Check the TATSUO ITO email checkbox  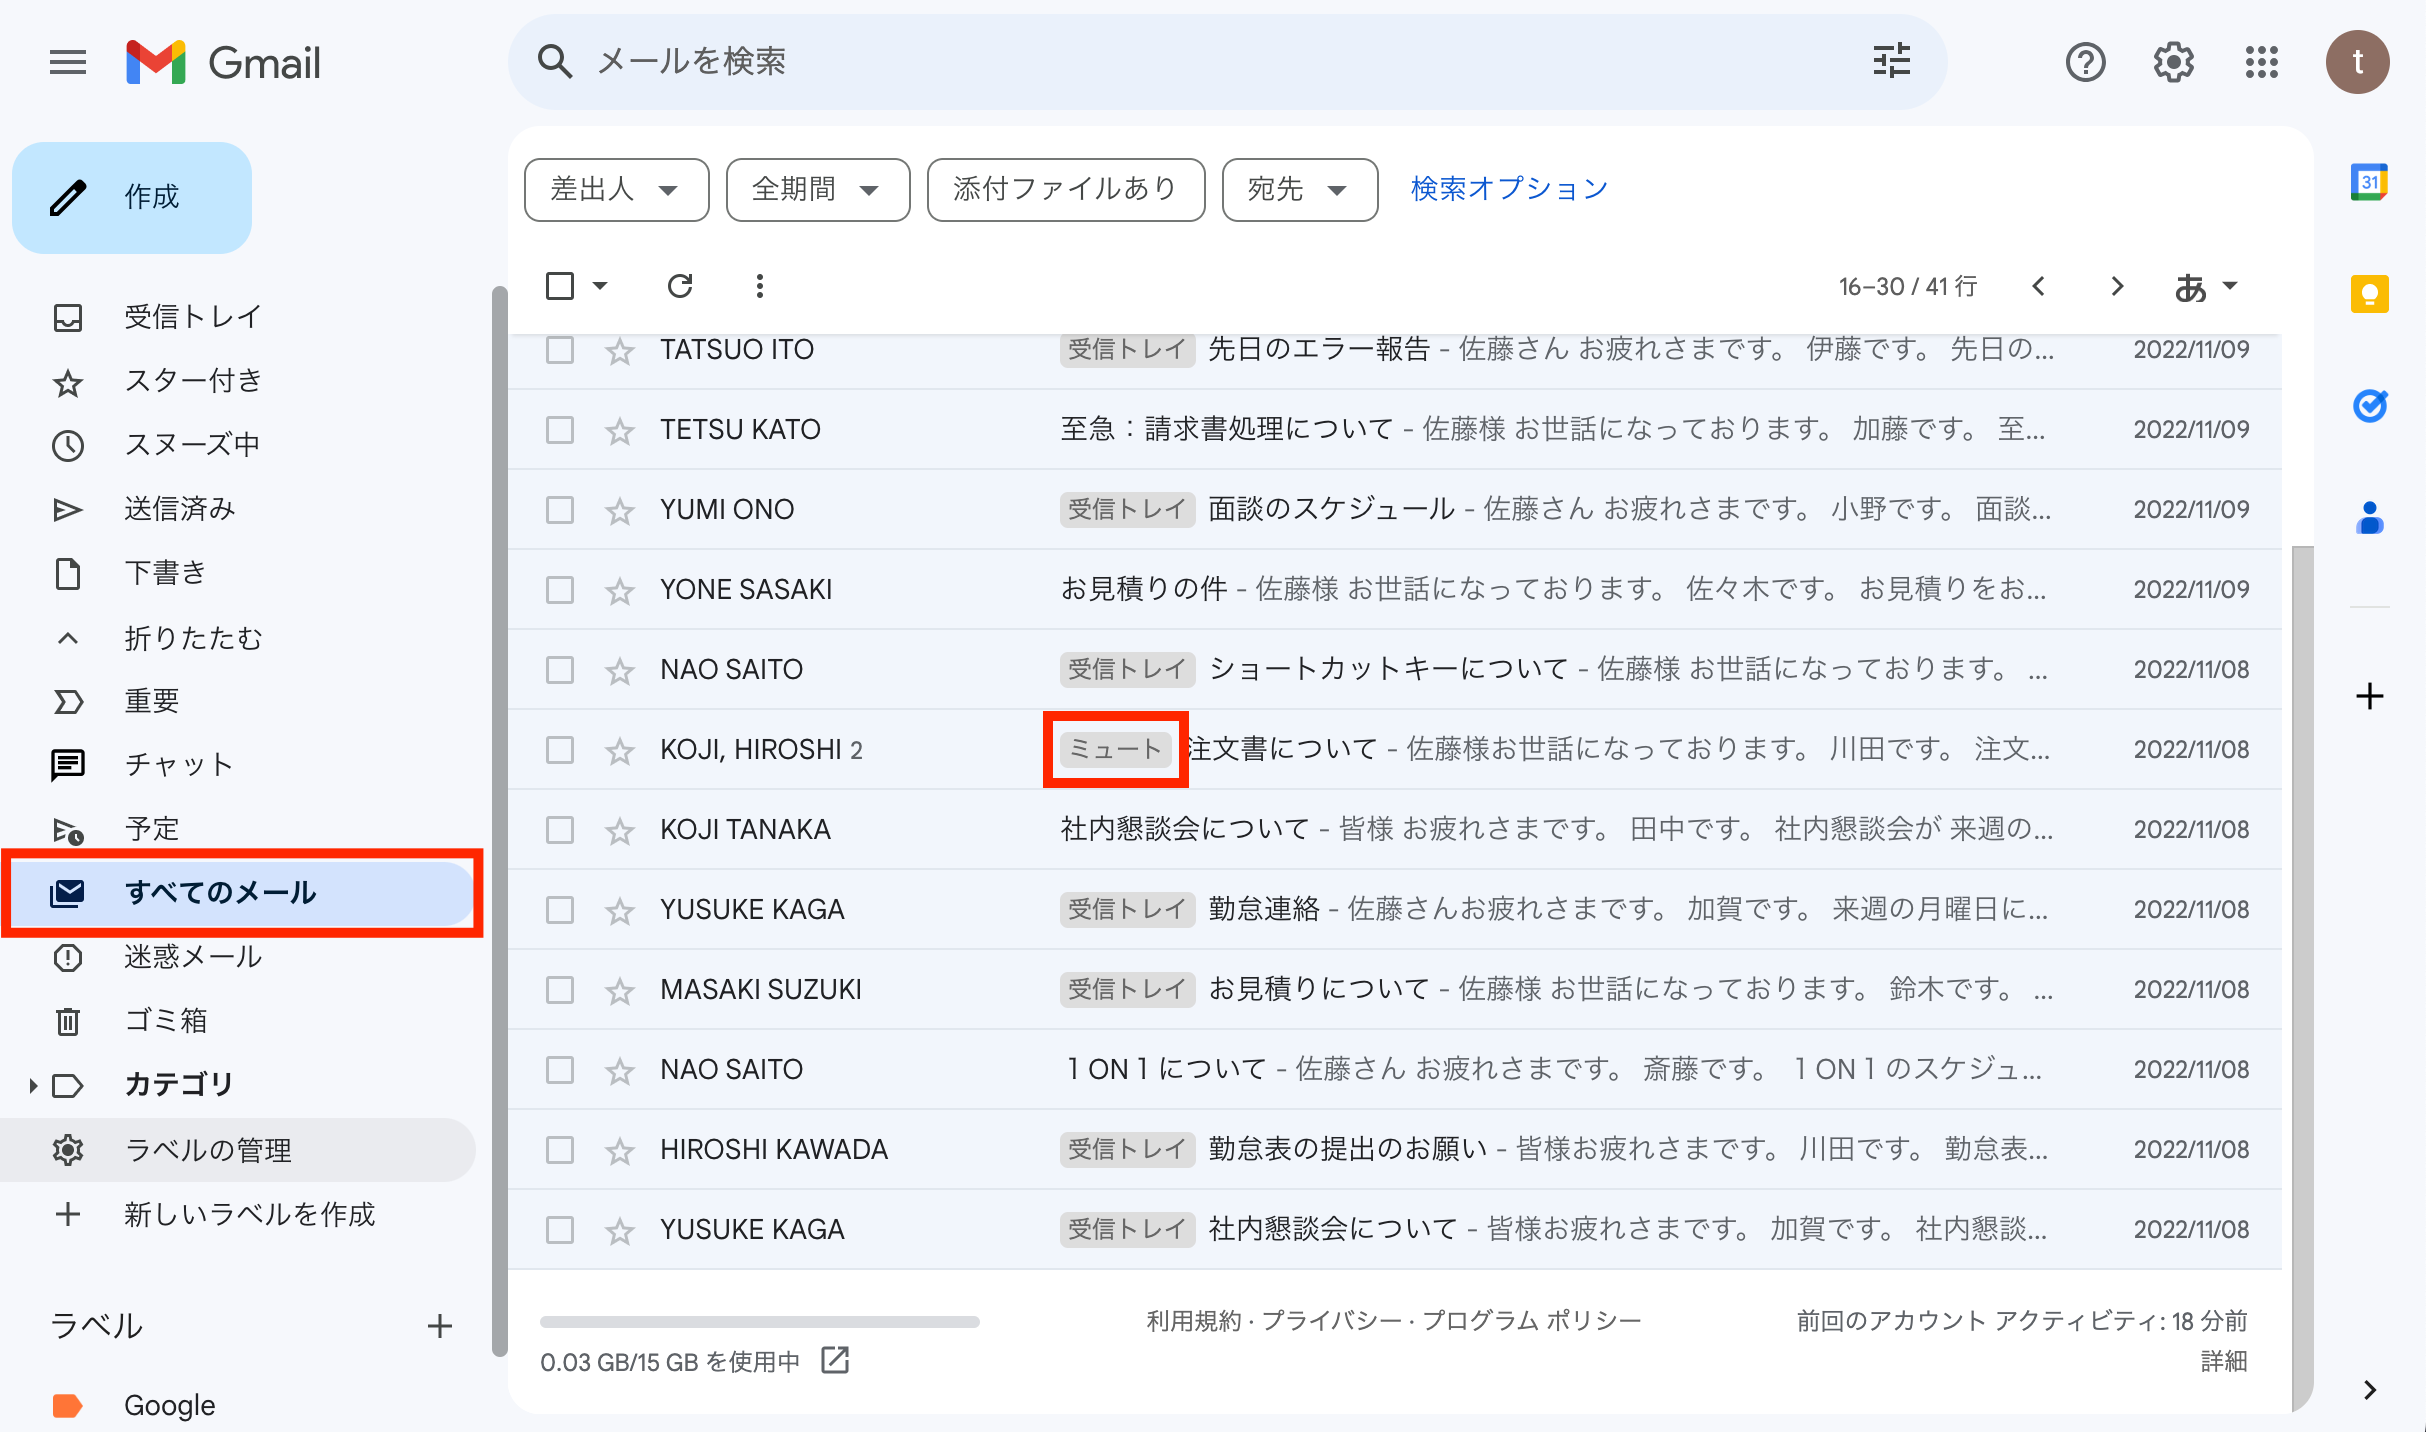pyautogui.click(x=560, y=350)
